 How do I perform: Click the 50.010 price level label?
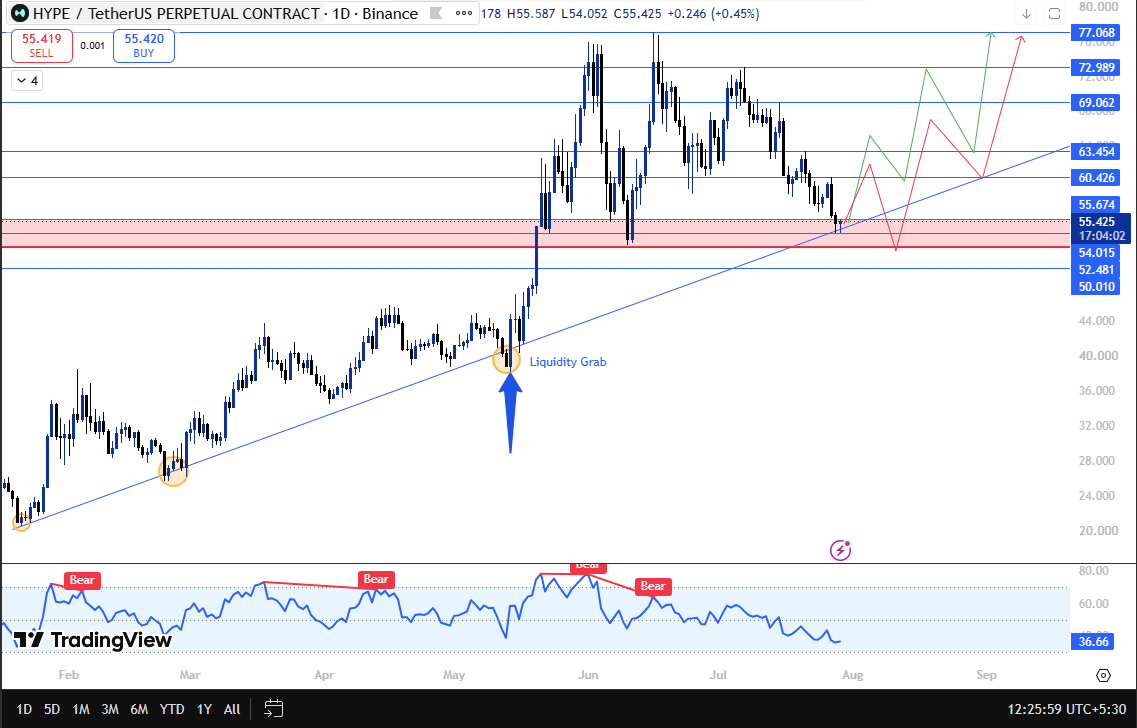tap(1096, 286)
